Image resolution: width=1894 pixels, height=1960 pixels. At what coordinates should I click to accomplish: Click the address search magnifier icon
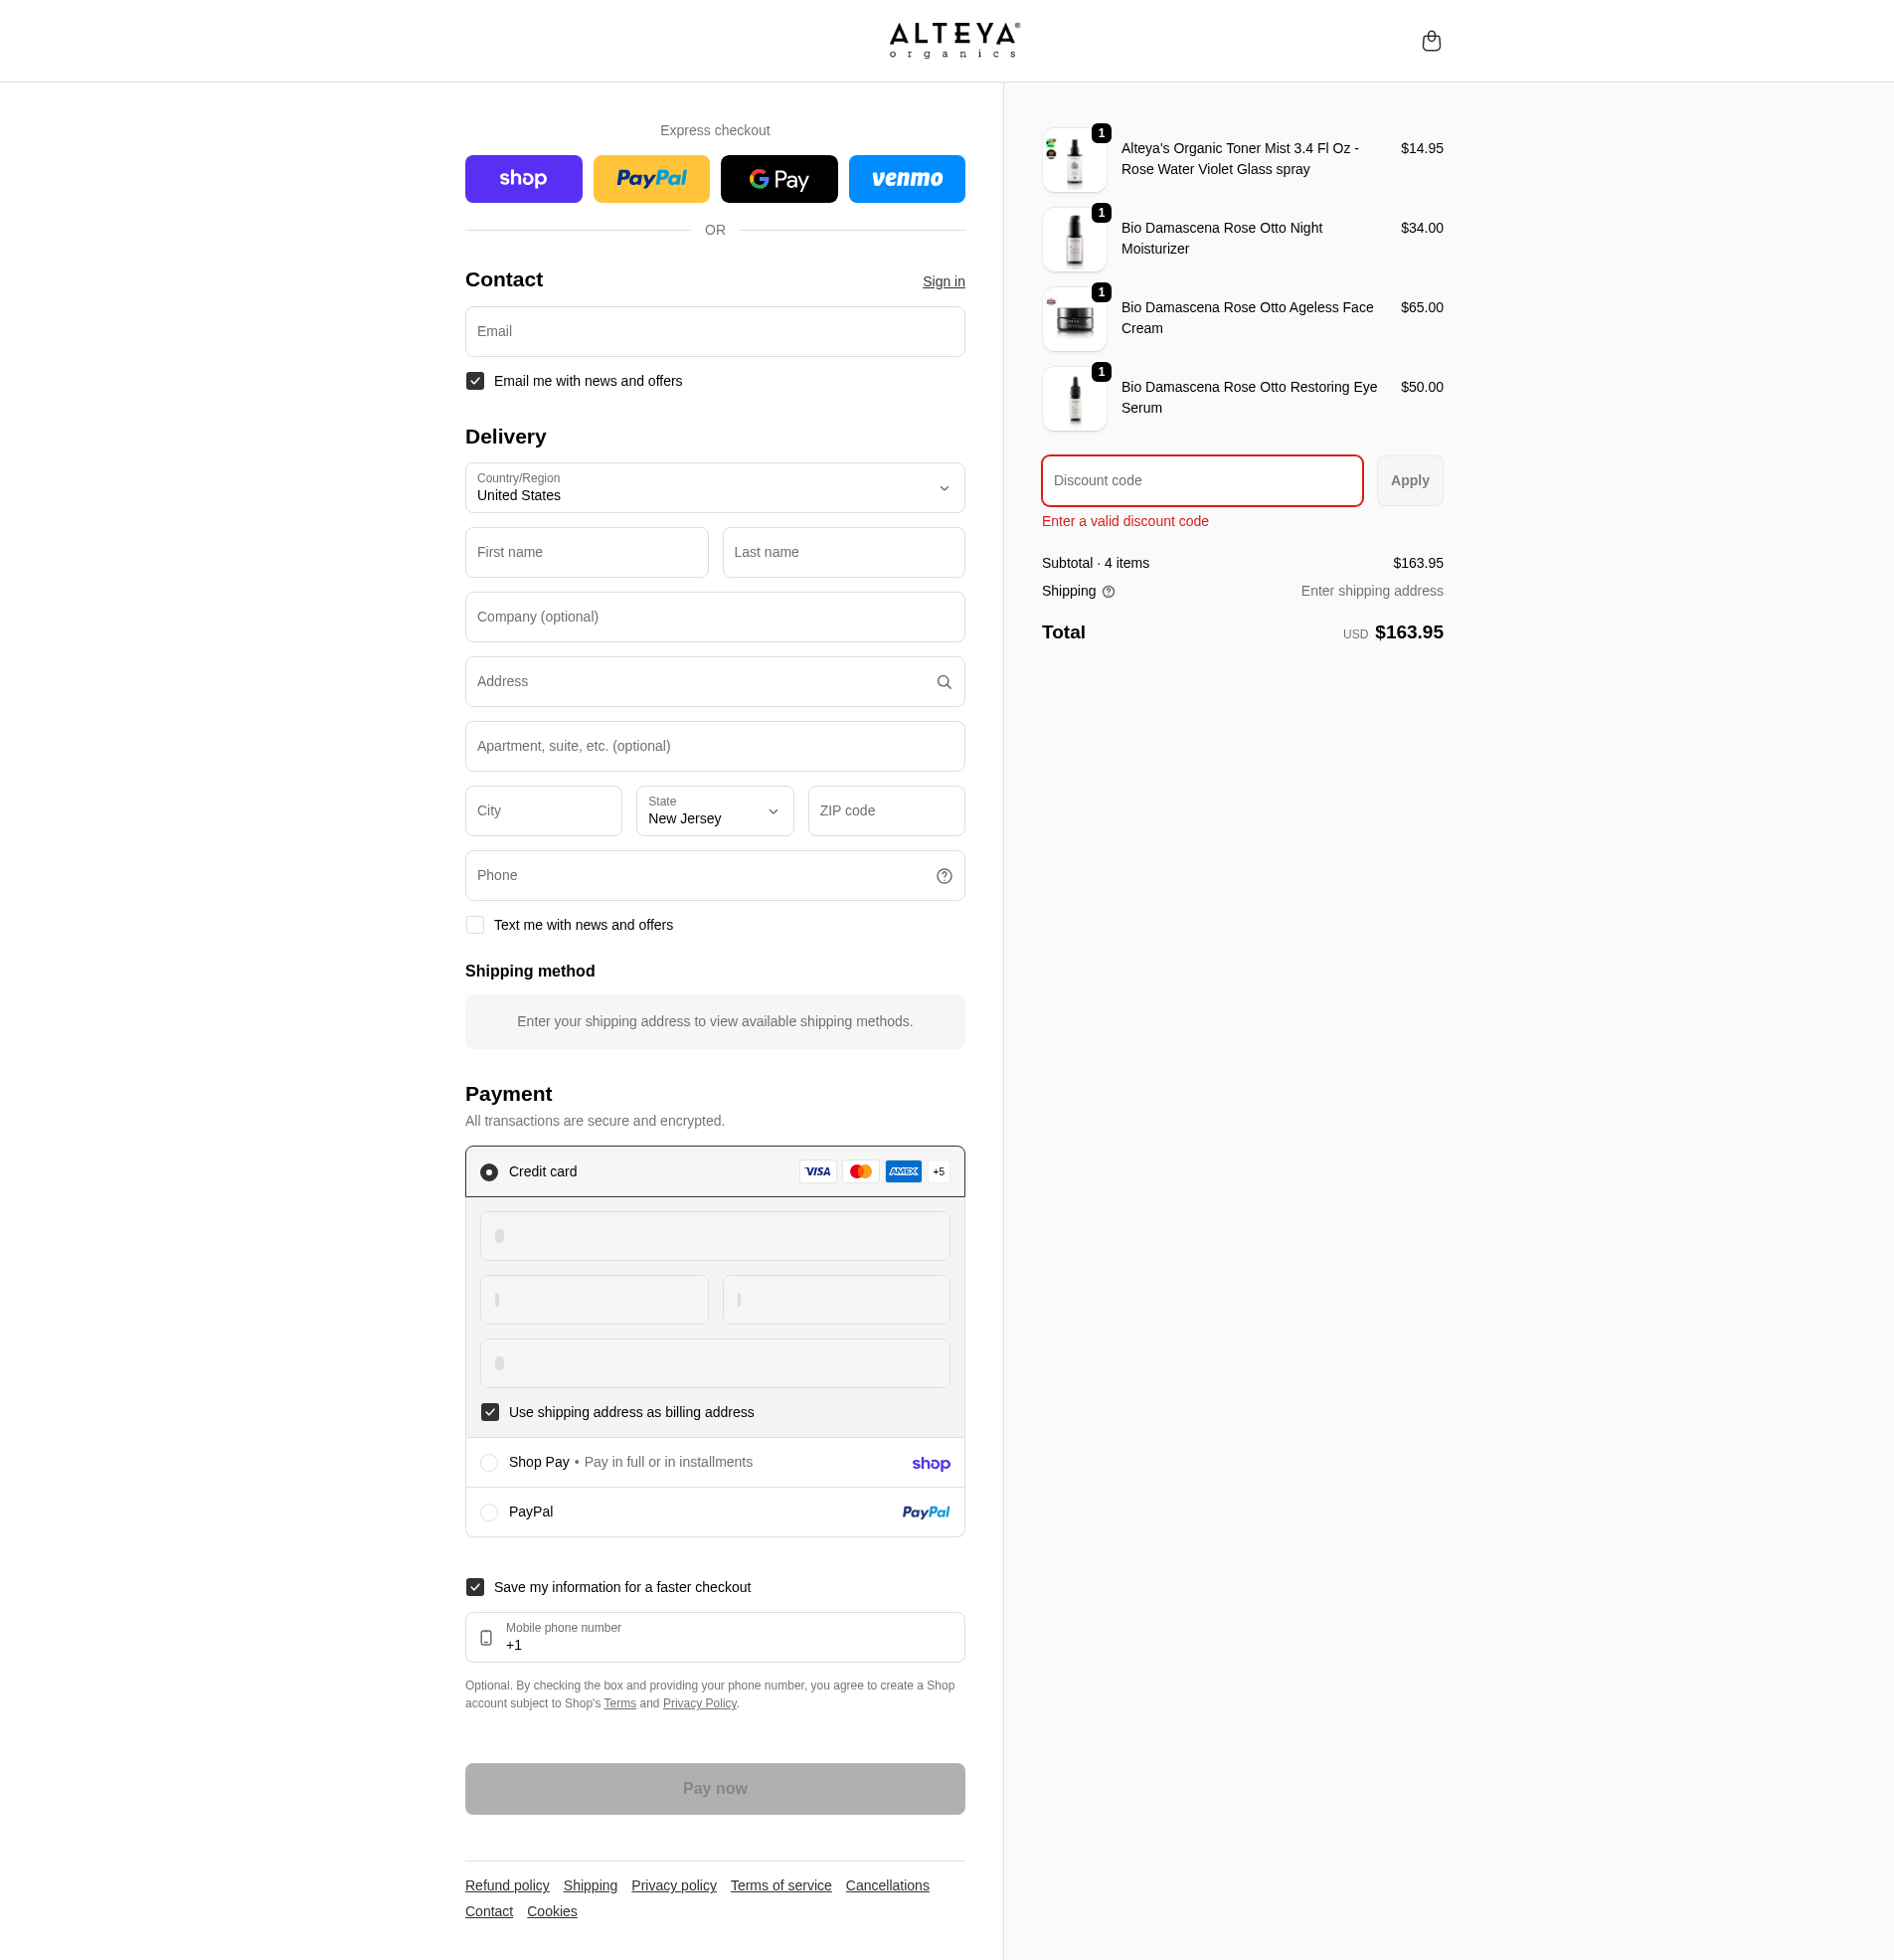click(x=943, y=681)
